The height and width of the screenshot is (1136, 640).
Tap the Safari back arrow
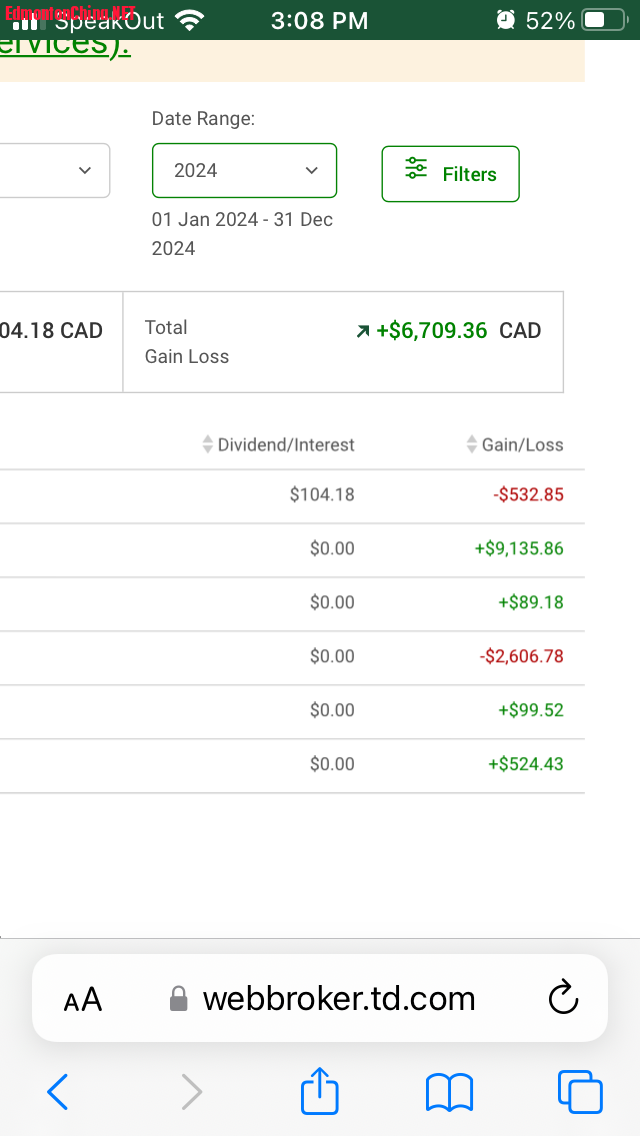(x=58, y=1091)
